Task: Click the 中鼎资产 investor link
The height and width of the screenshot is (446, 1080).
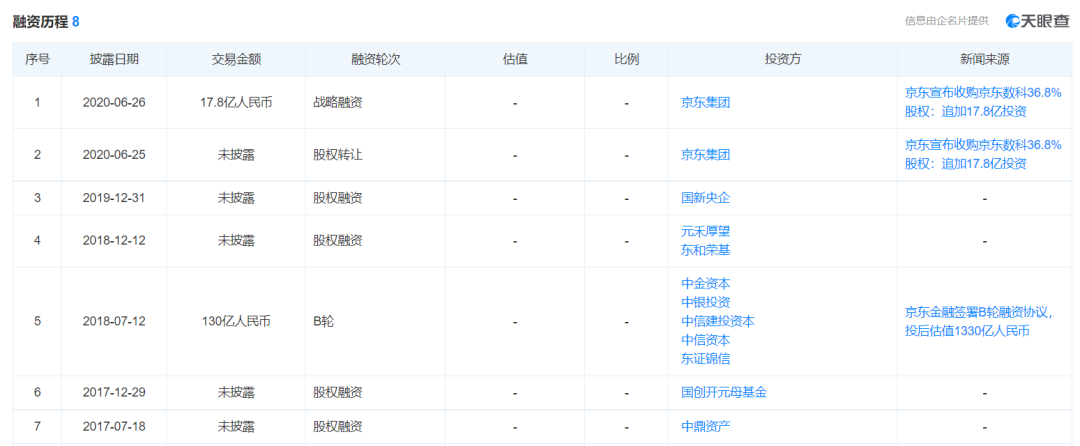Action: [x=705, y=427]
